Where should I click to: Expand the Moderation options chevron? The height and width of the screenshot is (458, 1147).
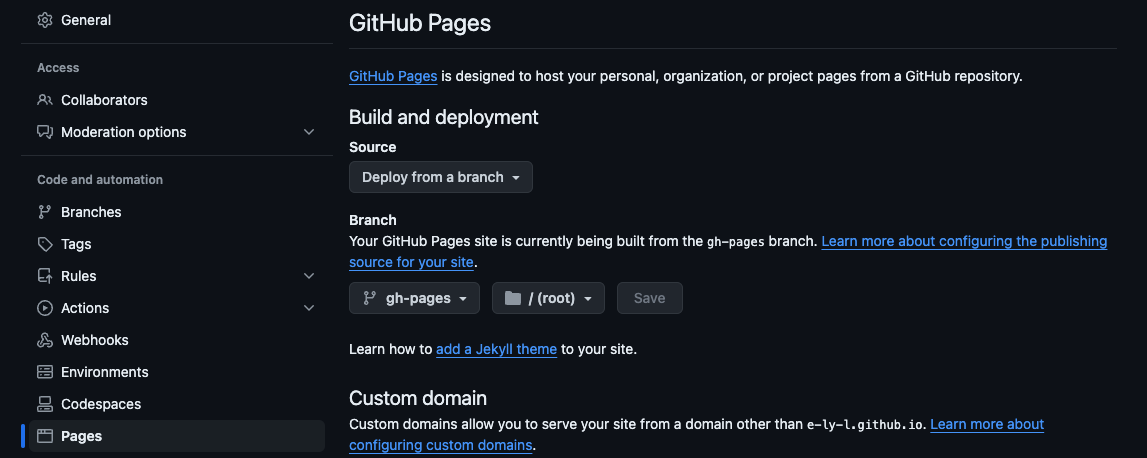309,132
